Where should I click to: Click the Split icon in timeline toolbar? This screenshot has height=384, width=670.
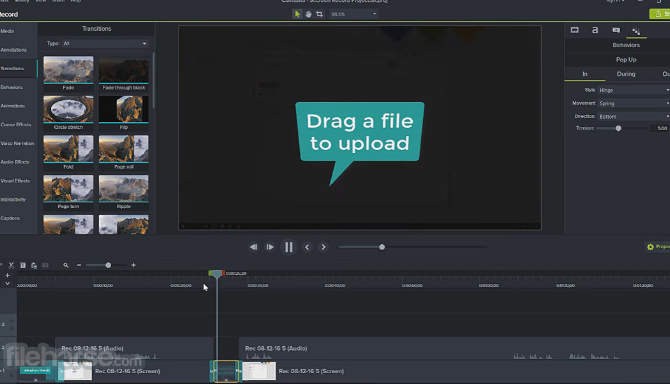point(45,265)
